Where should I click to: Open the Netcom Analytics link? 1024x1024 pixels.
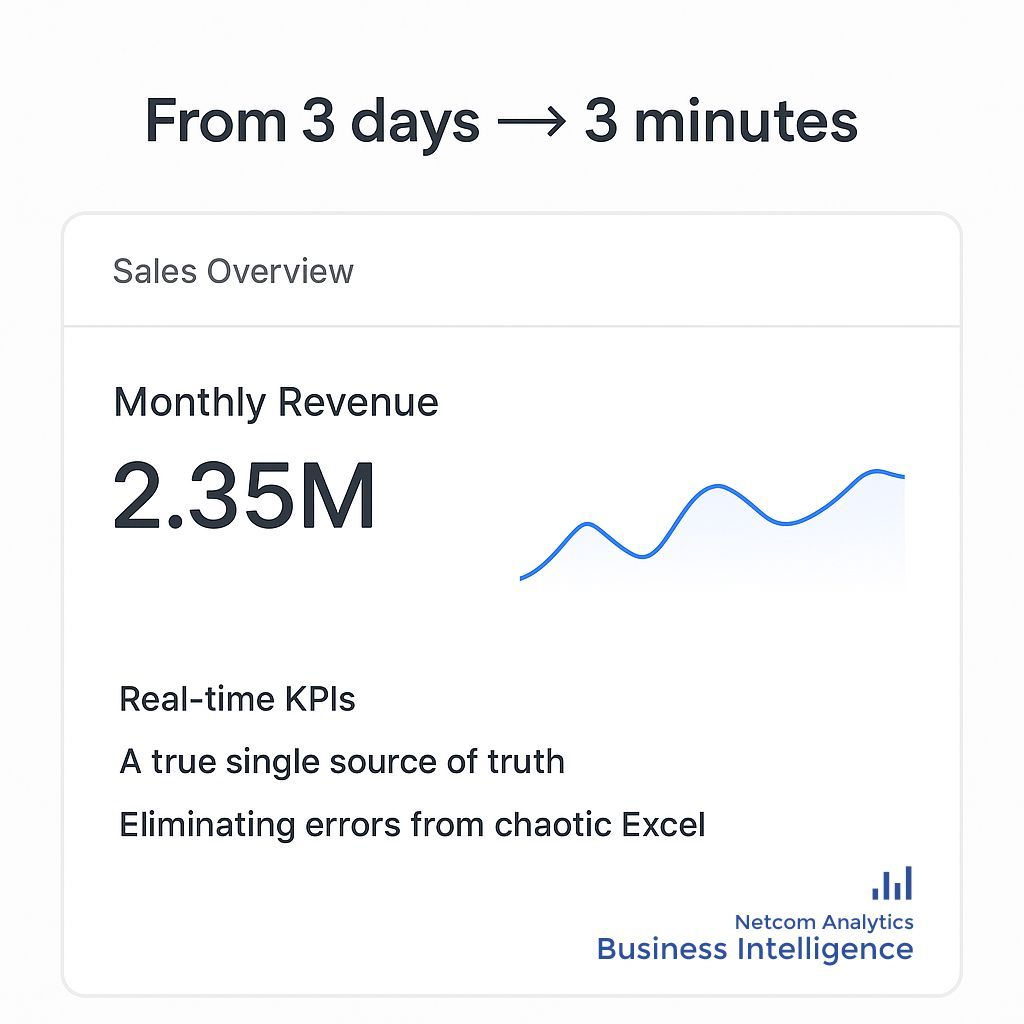[823, 921]
